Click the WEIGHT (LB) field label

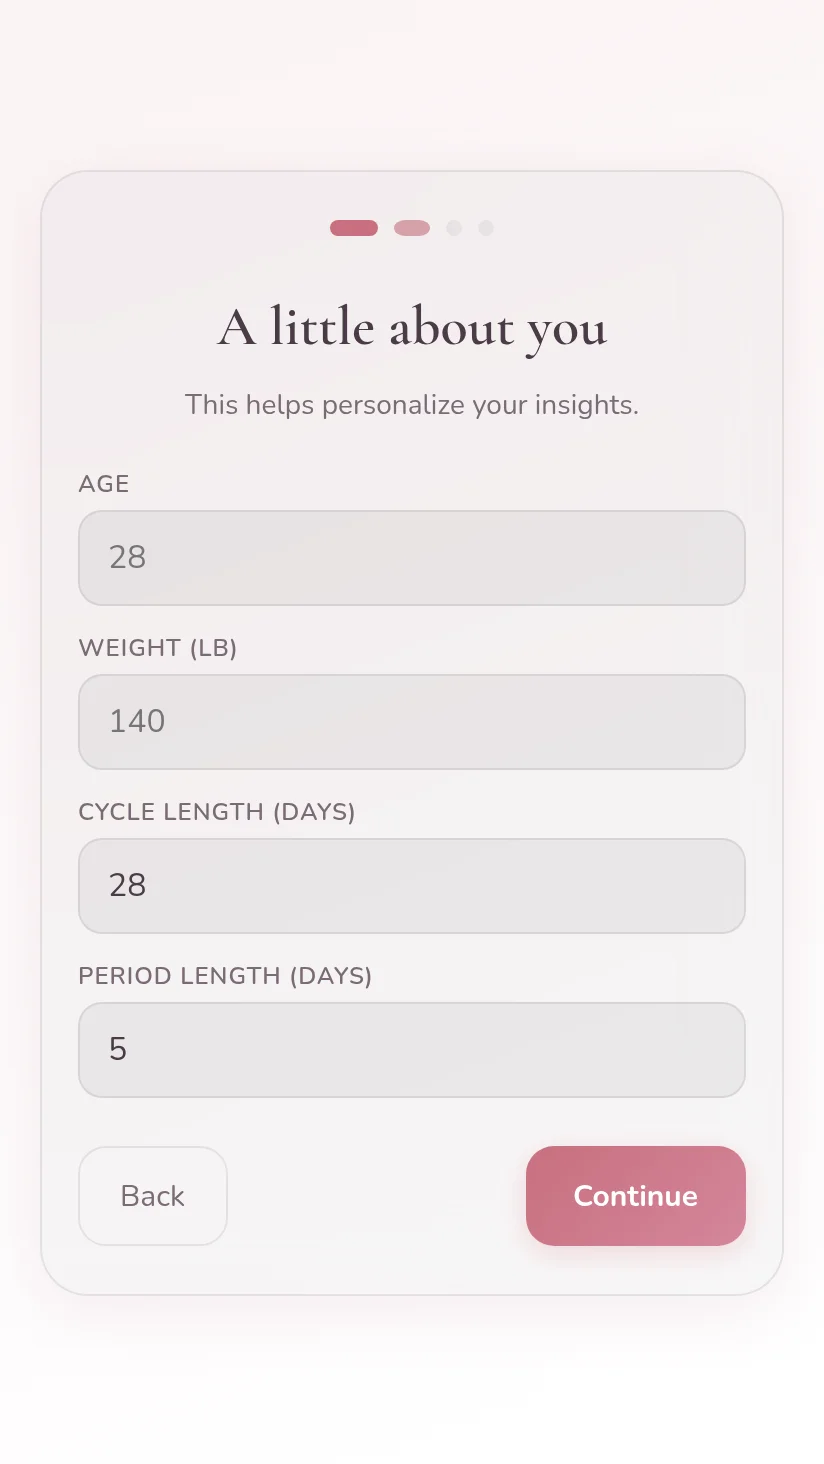coord(158,648)
